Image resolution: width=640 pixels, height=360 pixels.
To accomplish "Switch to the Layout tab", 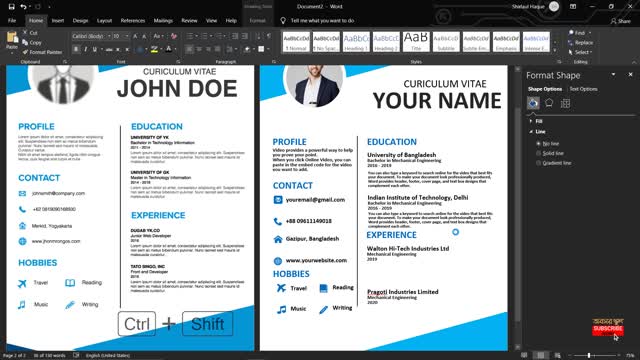I will [x=104, y=20].
